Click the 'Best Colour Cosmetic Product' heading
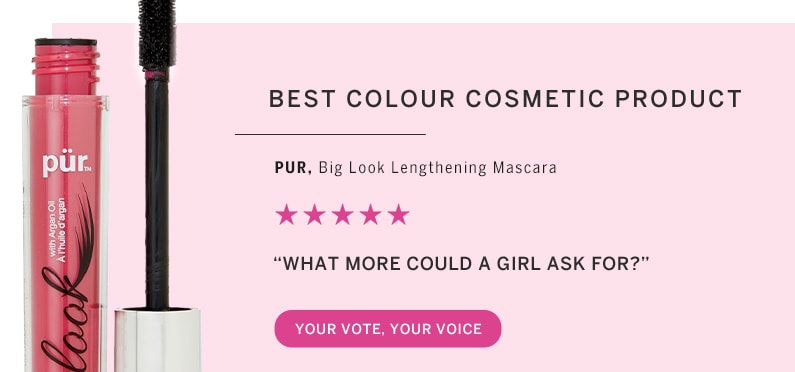 505,99
